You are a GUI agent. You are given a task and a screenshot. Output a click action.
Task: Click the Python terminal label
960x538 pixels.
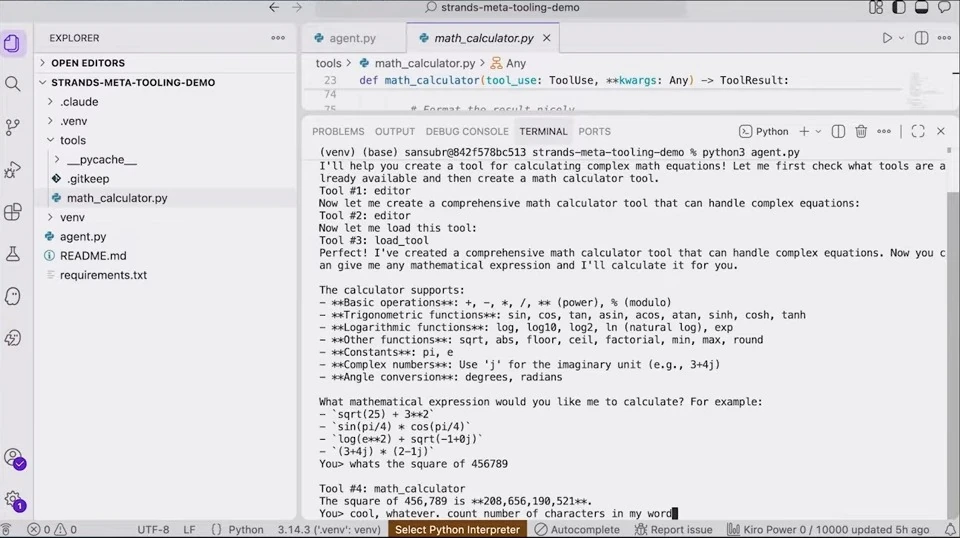coord(763,132)
